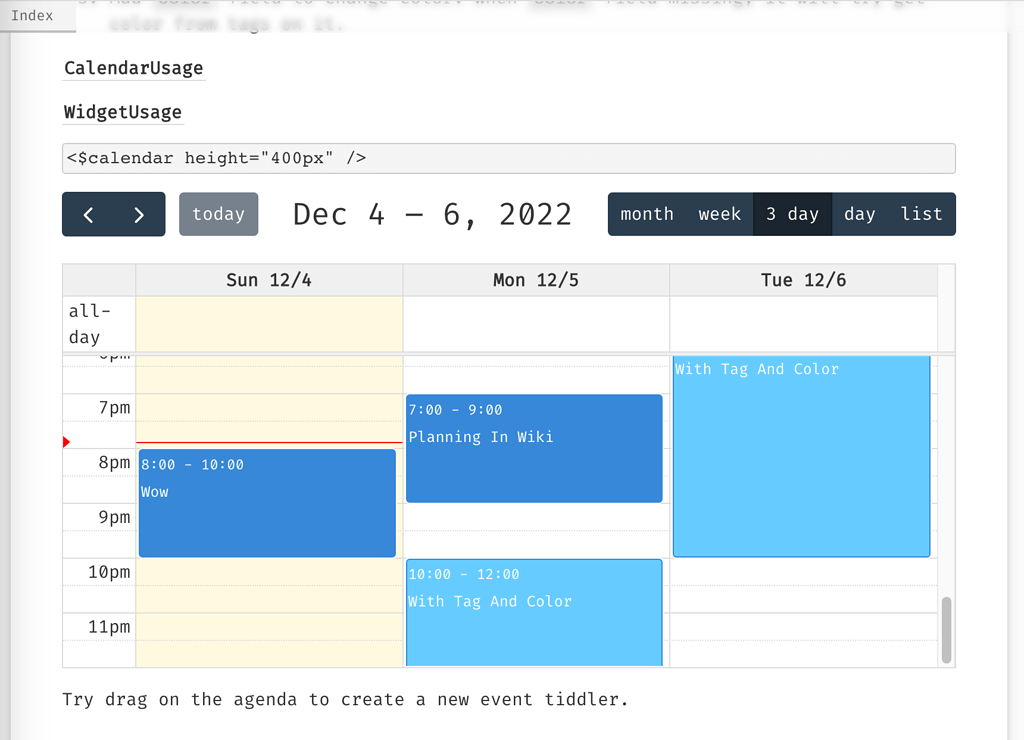Screen dimensions: 1024x740
Task: Switch to week view
Action: [719, 214]
